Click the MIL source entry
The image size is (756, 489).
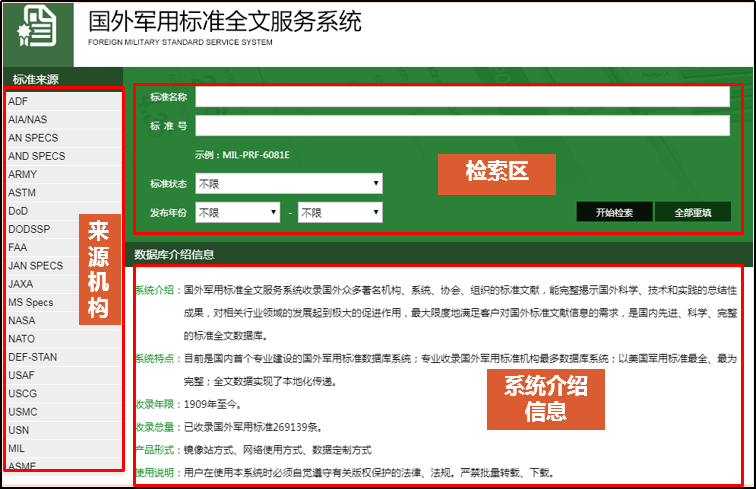(x=16, y=449)
